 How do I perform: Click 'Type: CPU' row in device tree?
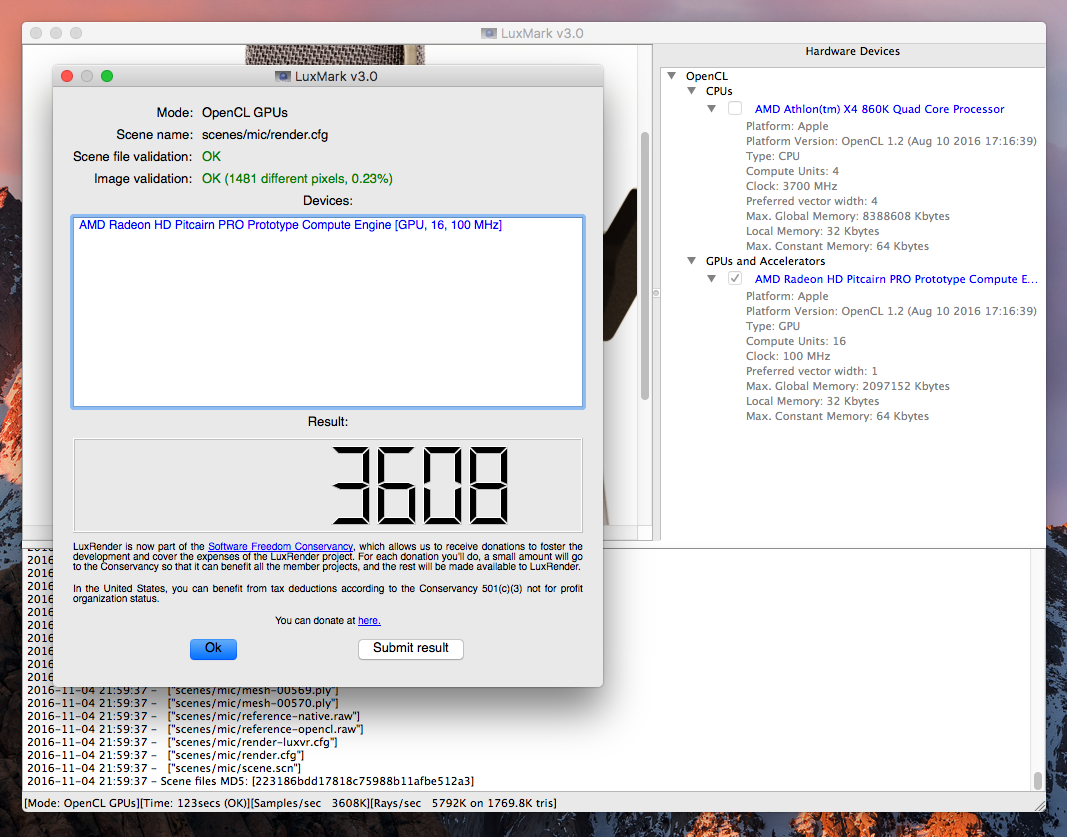(773, 157)
